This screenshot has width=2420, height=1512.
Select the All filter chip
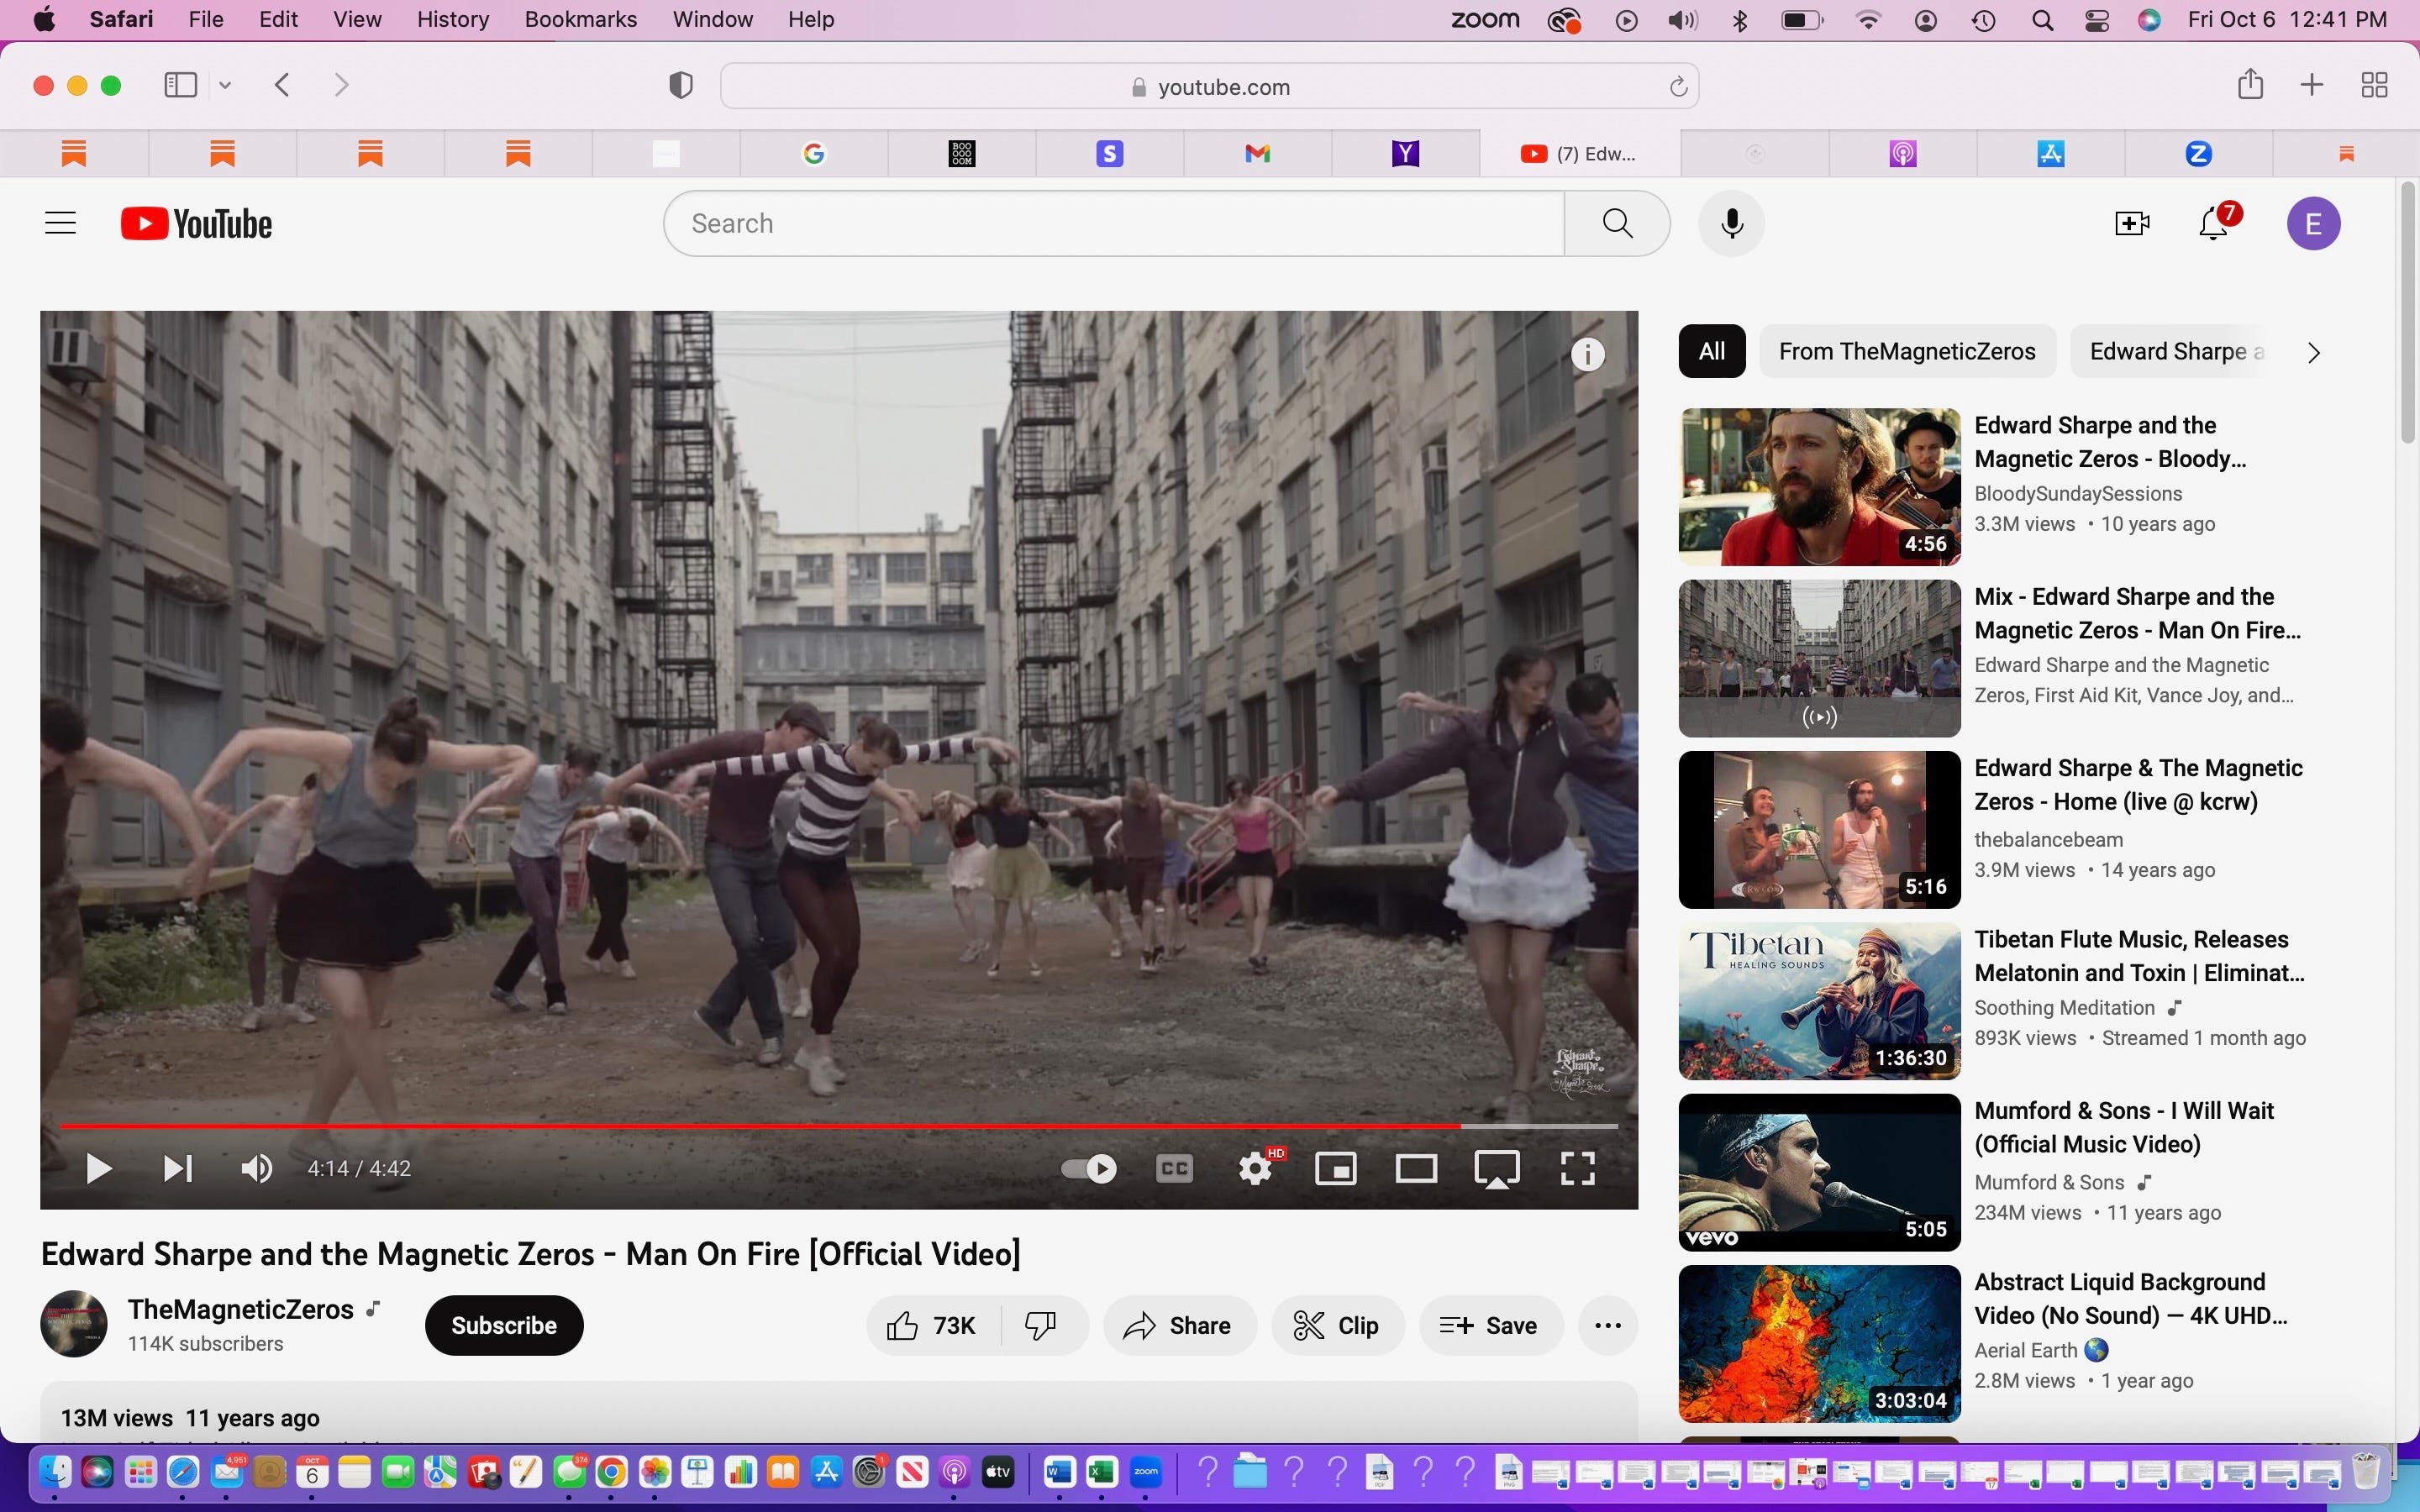(x=1712, y=351)
